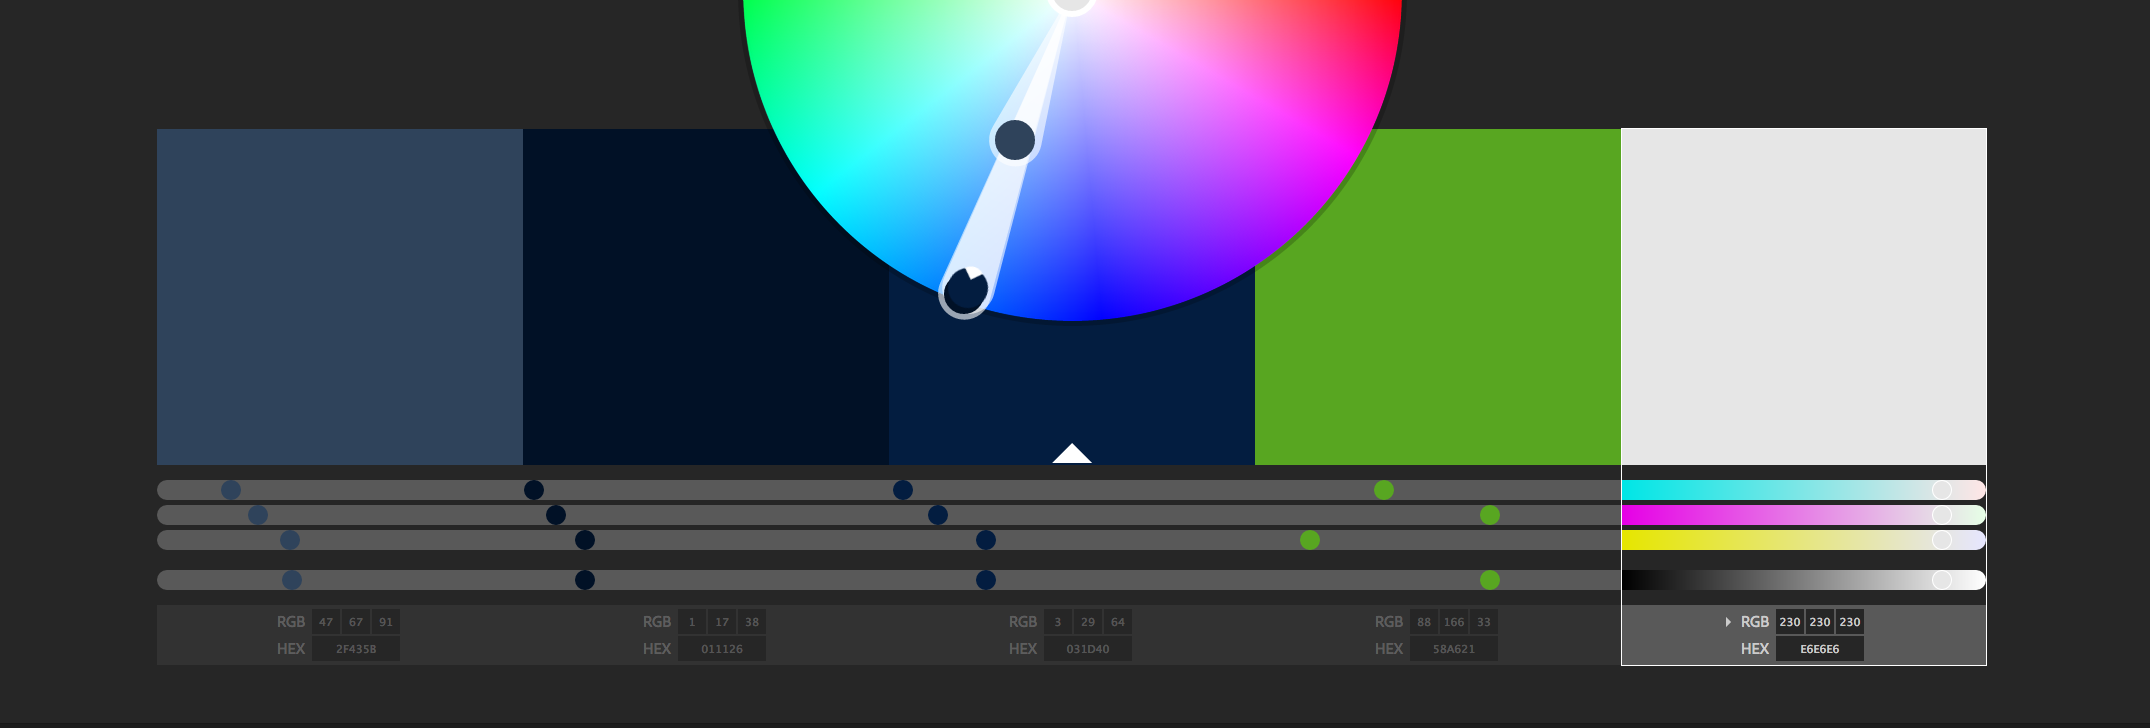
Task: Click the RGB field showing 88
Action: [1424, 622]
